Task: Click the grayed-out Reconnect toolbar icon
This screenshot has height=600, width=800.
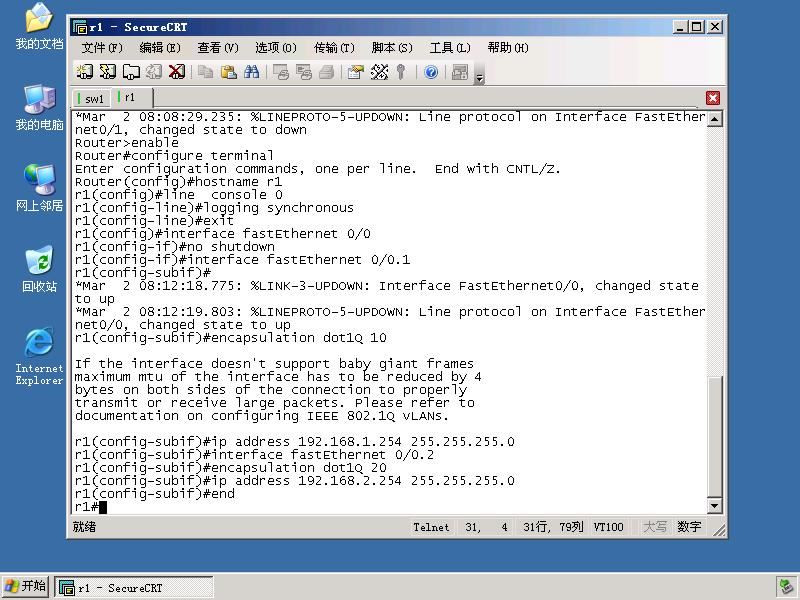Action: tap(154, 72)
